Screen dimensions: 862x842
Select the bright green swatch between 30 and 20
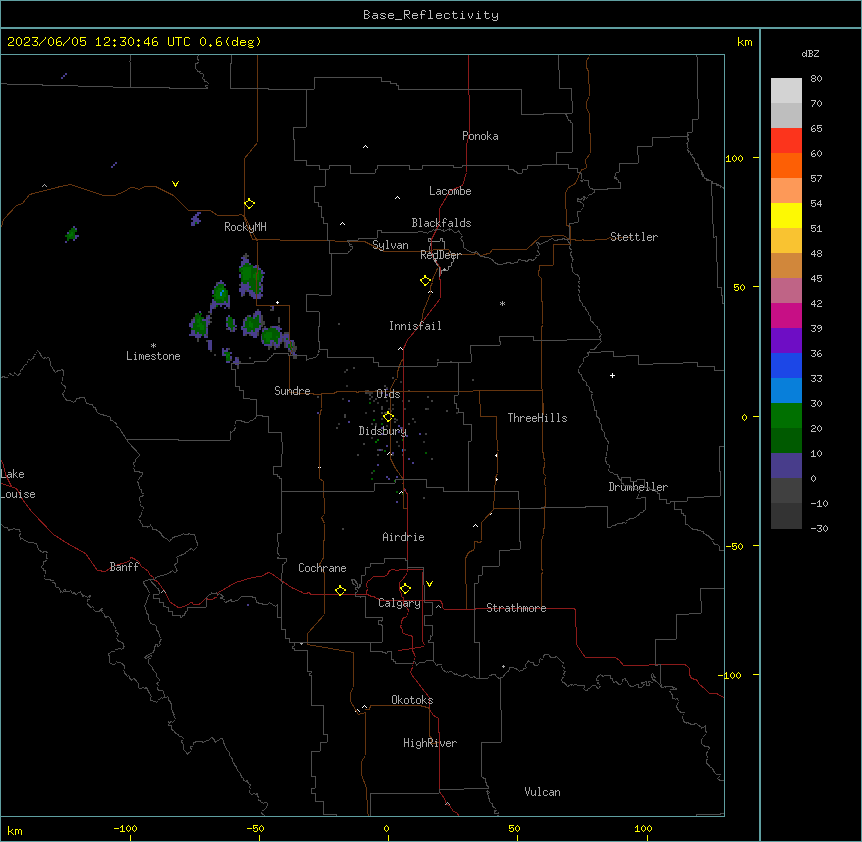(786, 416)
